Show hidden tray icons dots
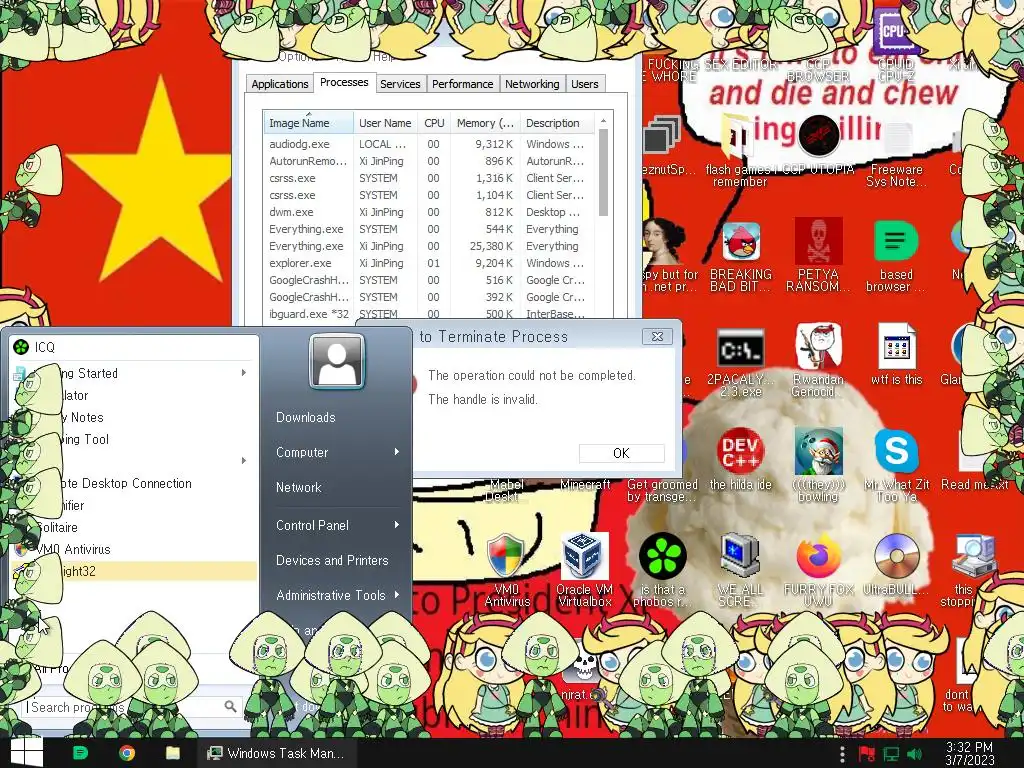Viewport: 1024px width, 768px height. point(842,754)
